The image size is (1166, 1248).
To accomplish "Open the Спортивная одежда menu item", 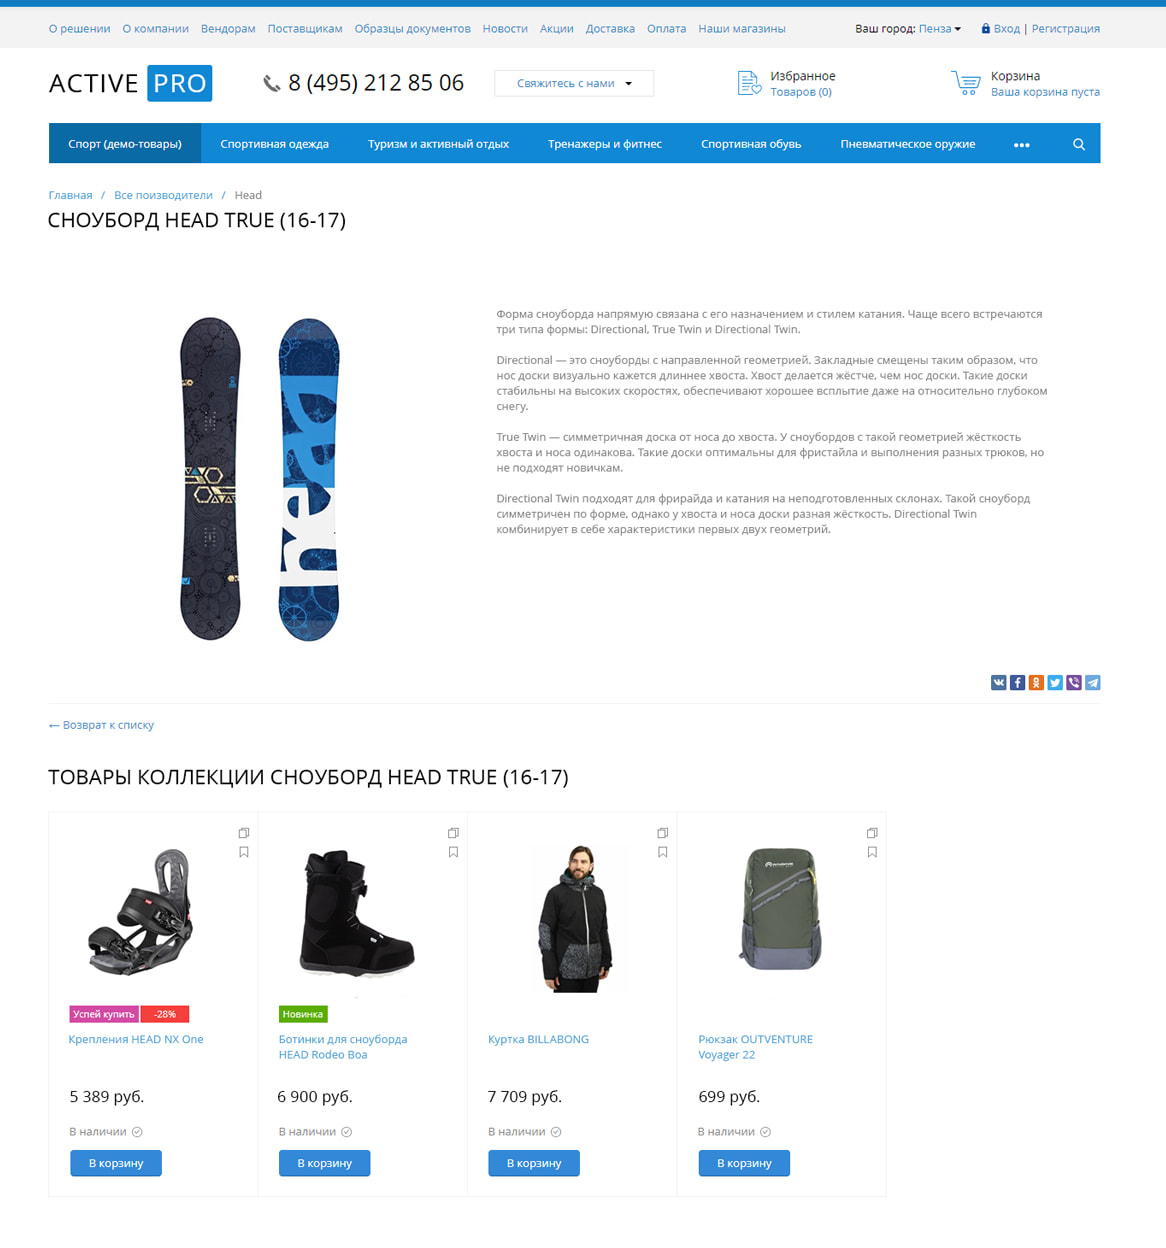I will [275, 144].
